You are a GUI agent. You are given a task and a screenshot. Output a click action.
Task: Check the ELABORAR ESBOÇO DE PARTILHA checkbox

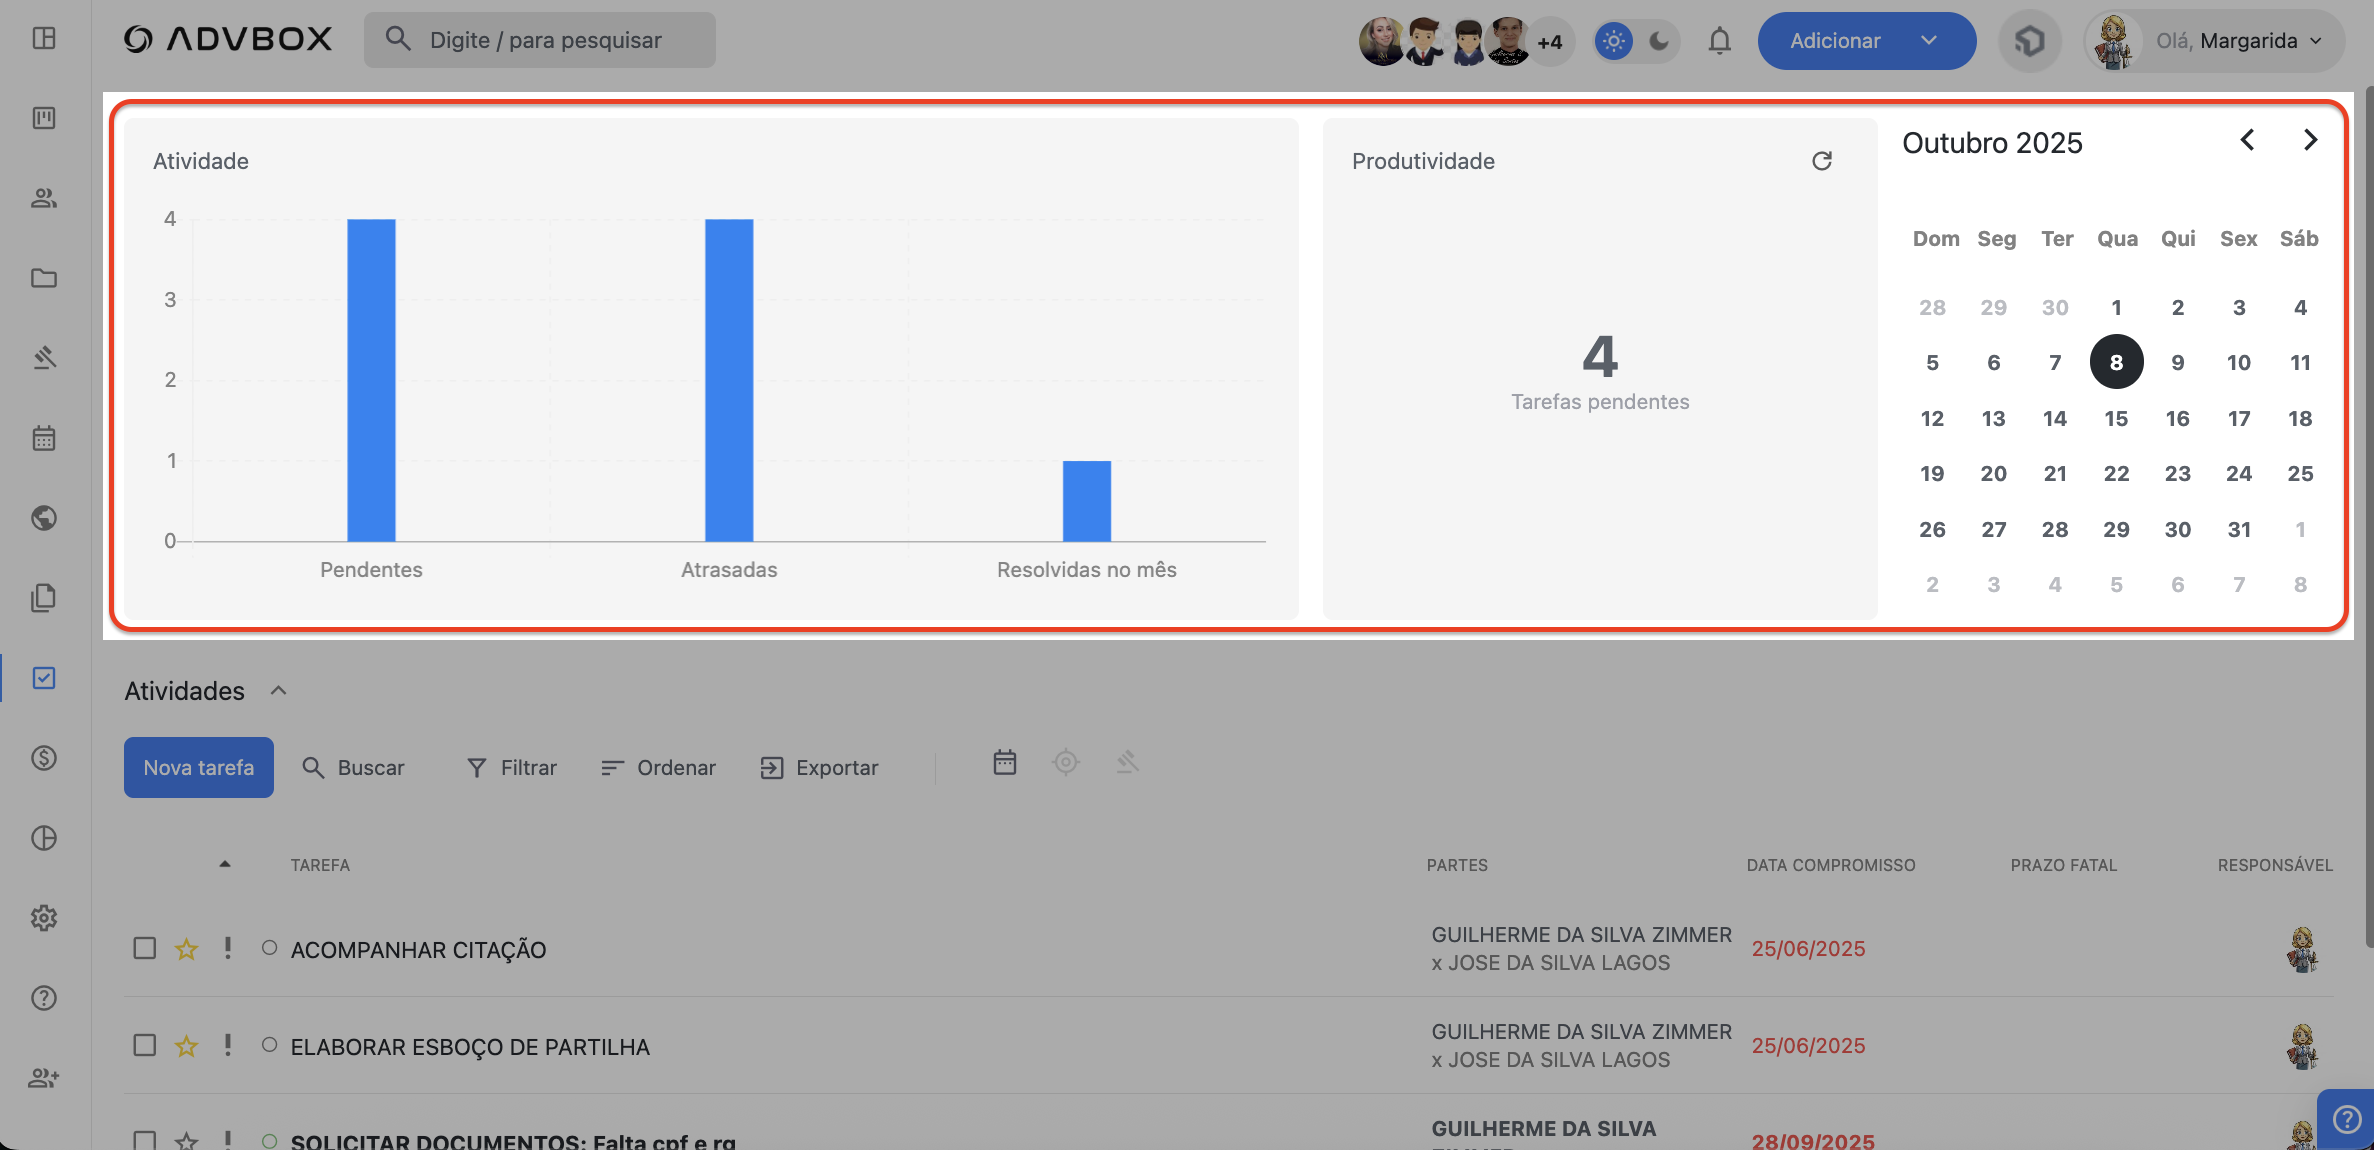145,1045
